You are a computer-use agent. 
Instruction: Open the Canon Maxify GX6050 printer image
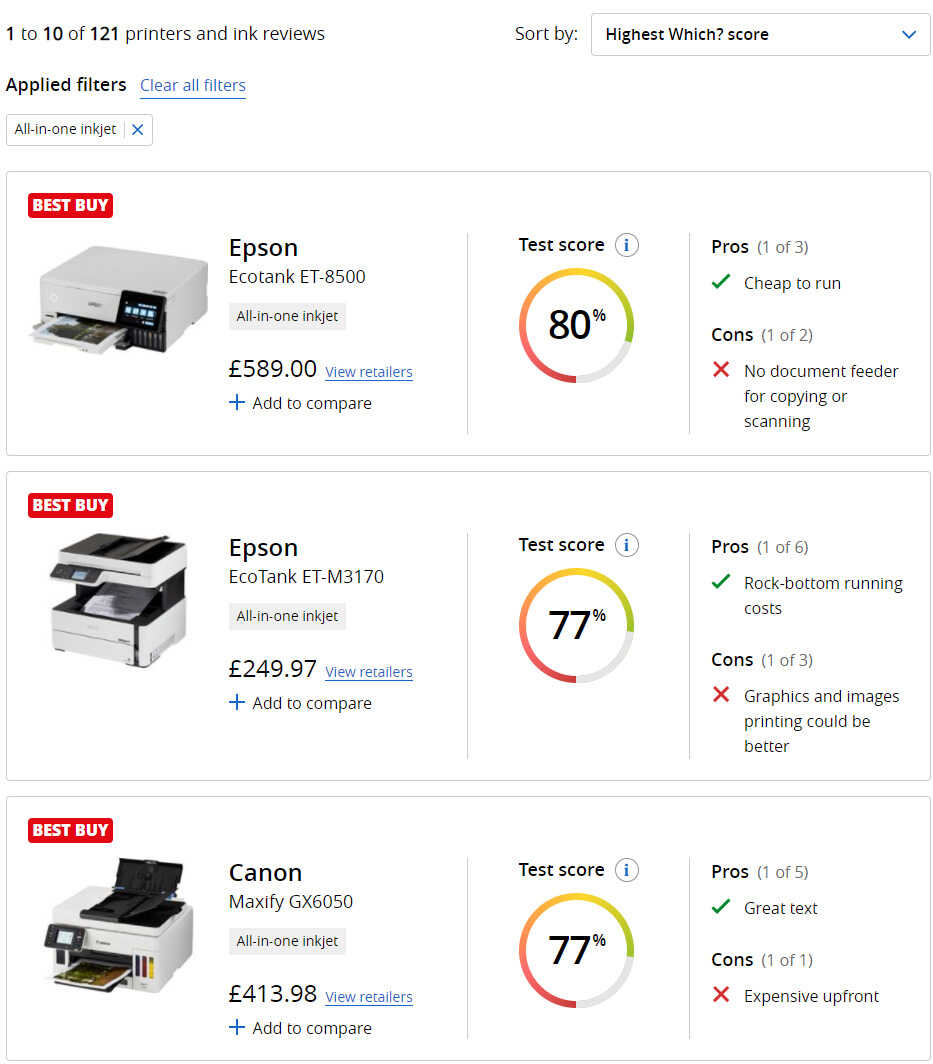(118, 925)
